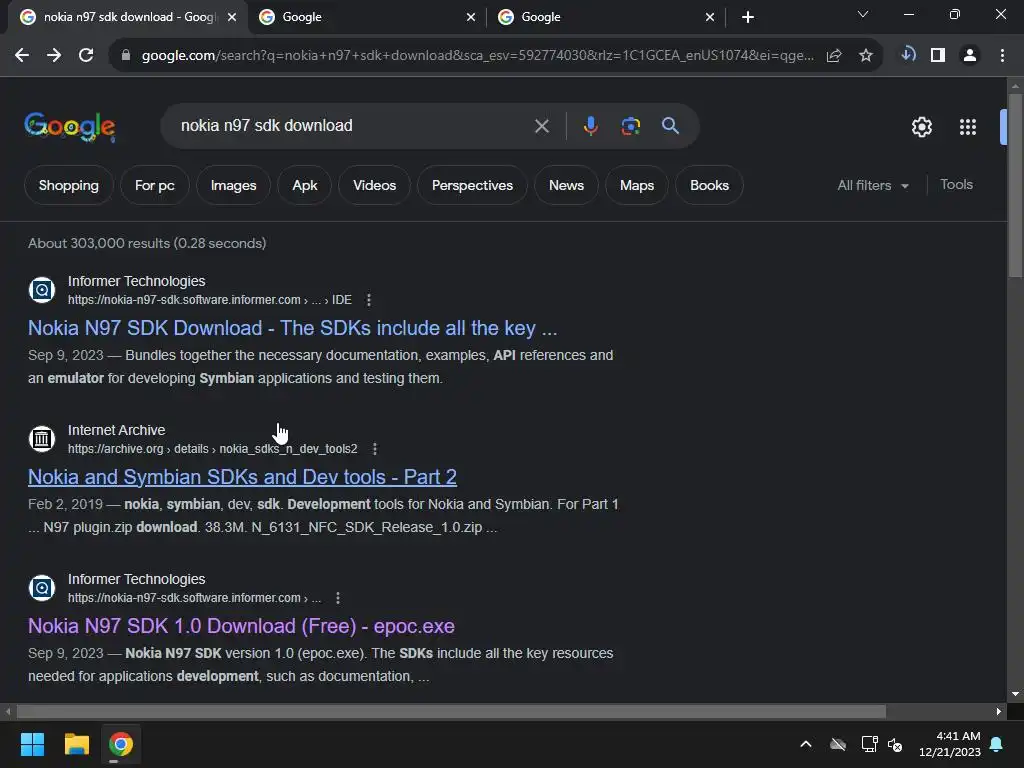Search by image with Google Lens
Viewport: 1024px width, 768px height.
click(630, 125)
